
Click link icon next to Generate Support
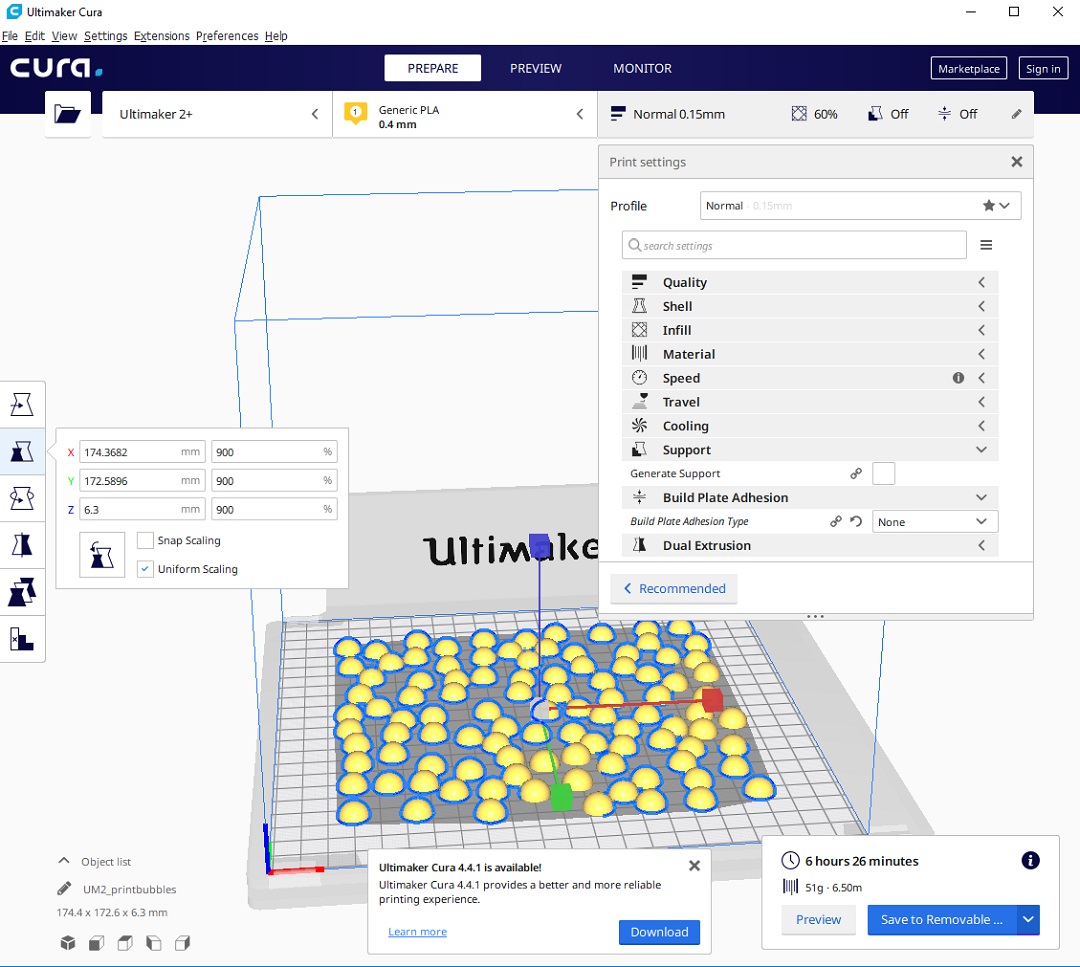(x=855, y=473)
